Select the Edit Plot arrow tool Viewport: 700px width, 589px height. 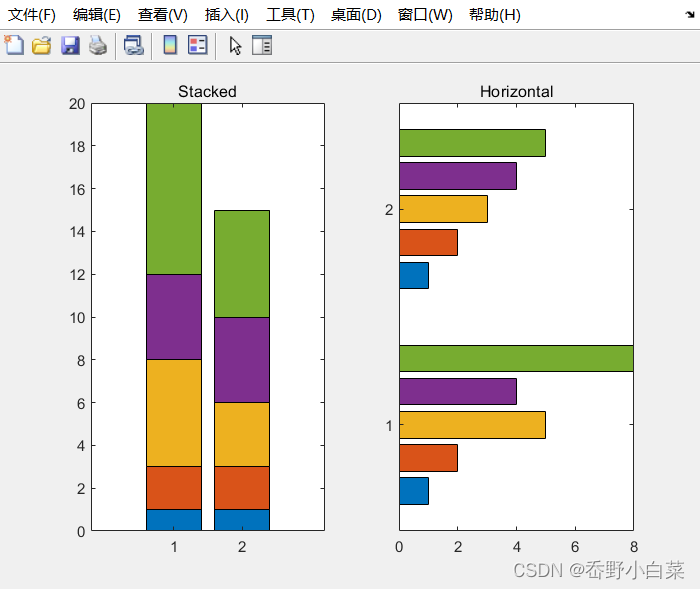[235, 46]
